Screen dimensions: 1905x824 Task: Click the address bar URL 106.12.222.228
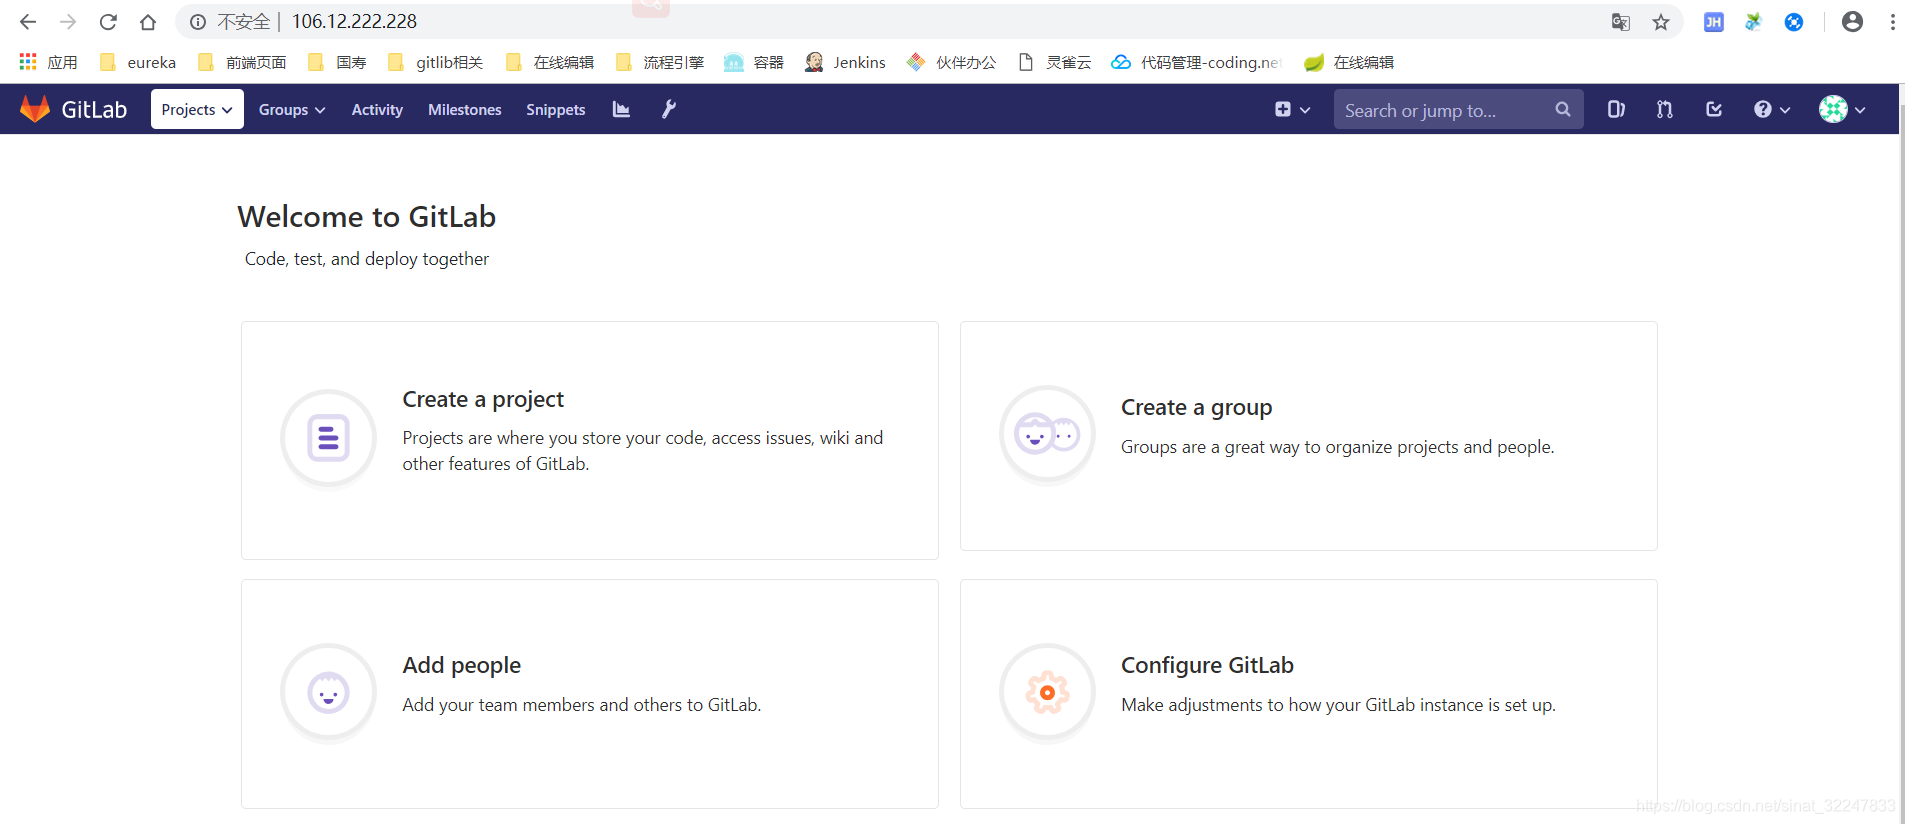(354, 21)
